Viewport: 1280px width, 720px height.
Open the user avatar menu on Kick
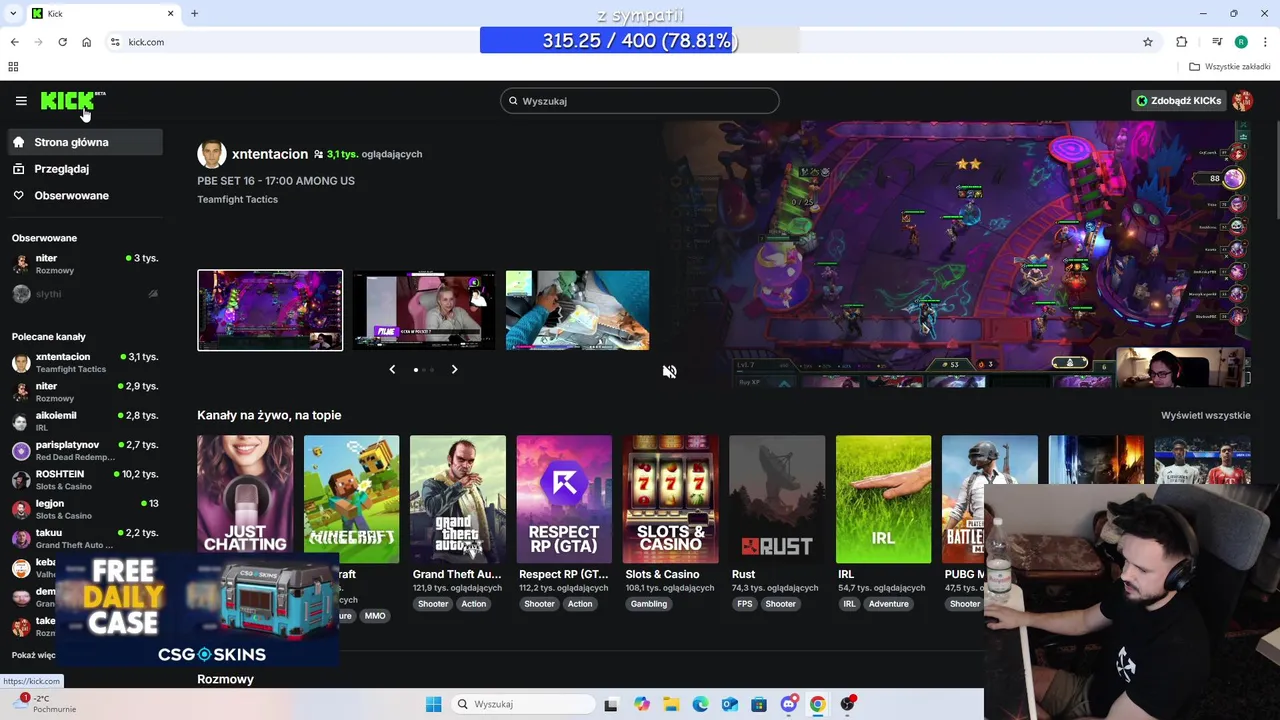[x=1242, y=101]
